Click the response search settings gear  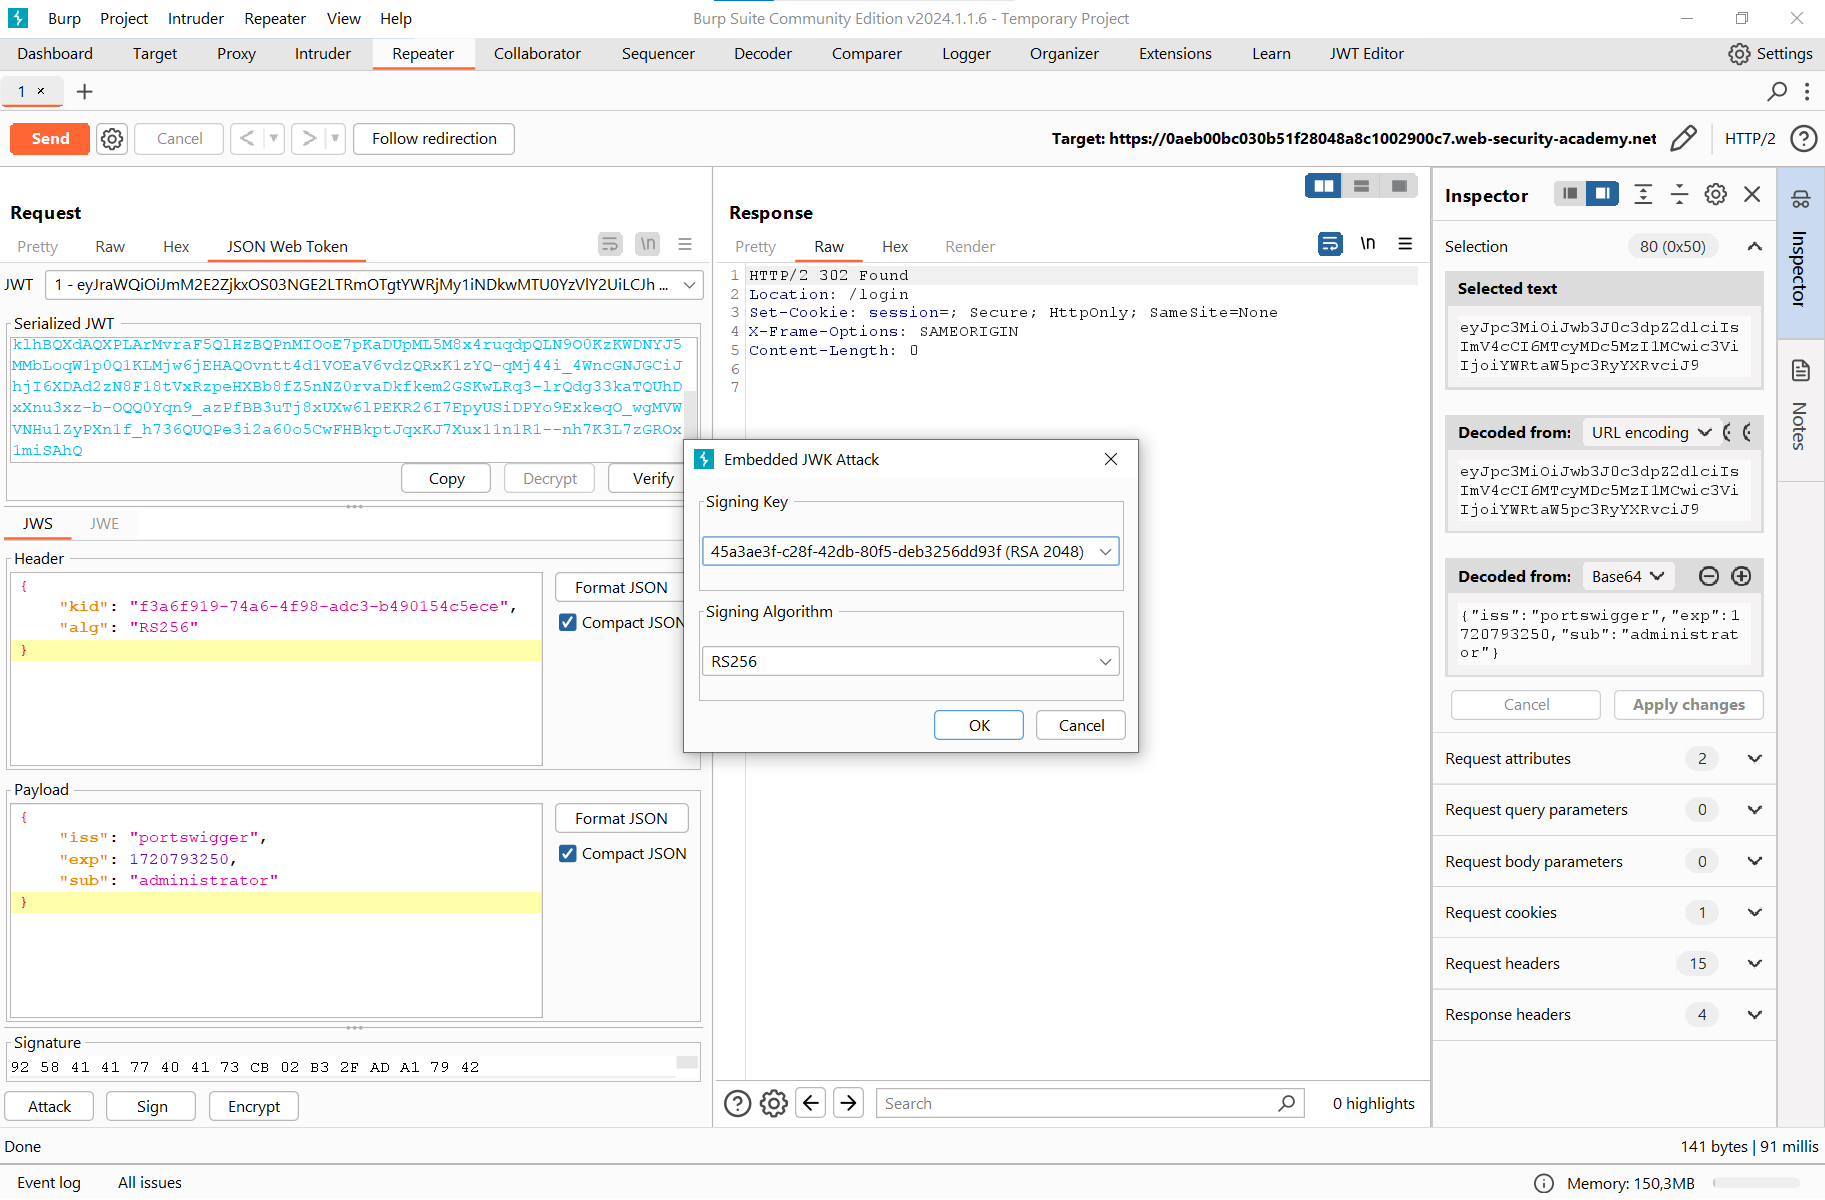tap(774, 1103)
